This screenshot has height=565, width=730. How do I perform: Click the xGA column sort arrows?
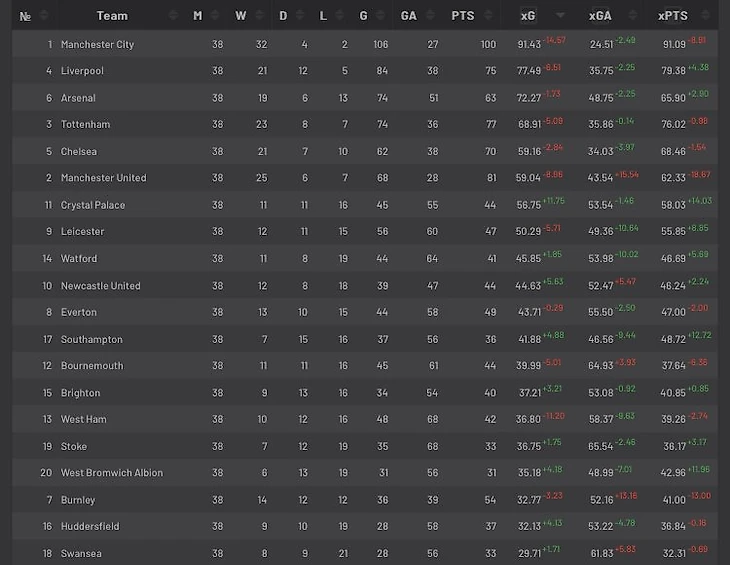click(632, 15)
